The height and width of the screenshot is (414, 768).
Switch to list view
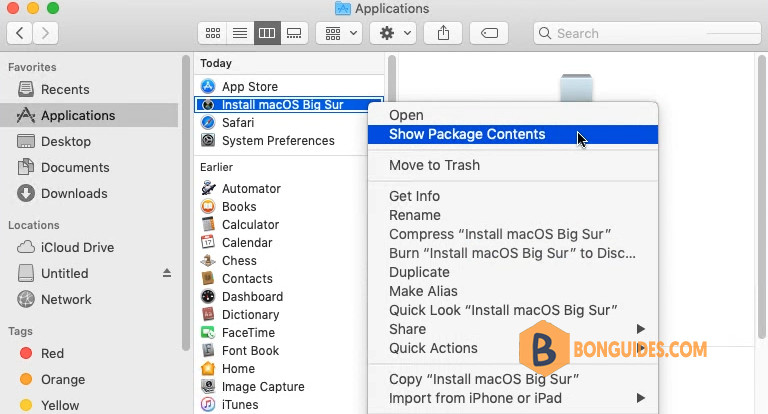pyautogui.click(x=240, y=33)
